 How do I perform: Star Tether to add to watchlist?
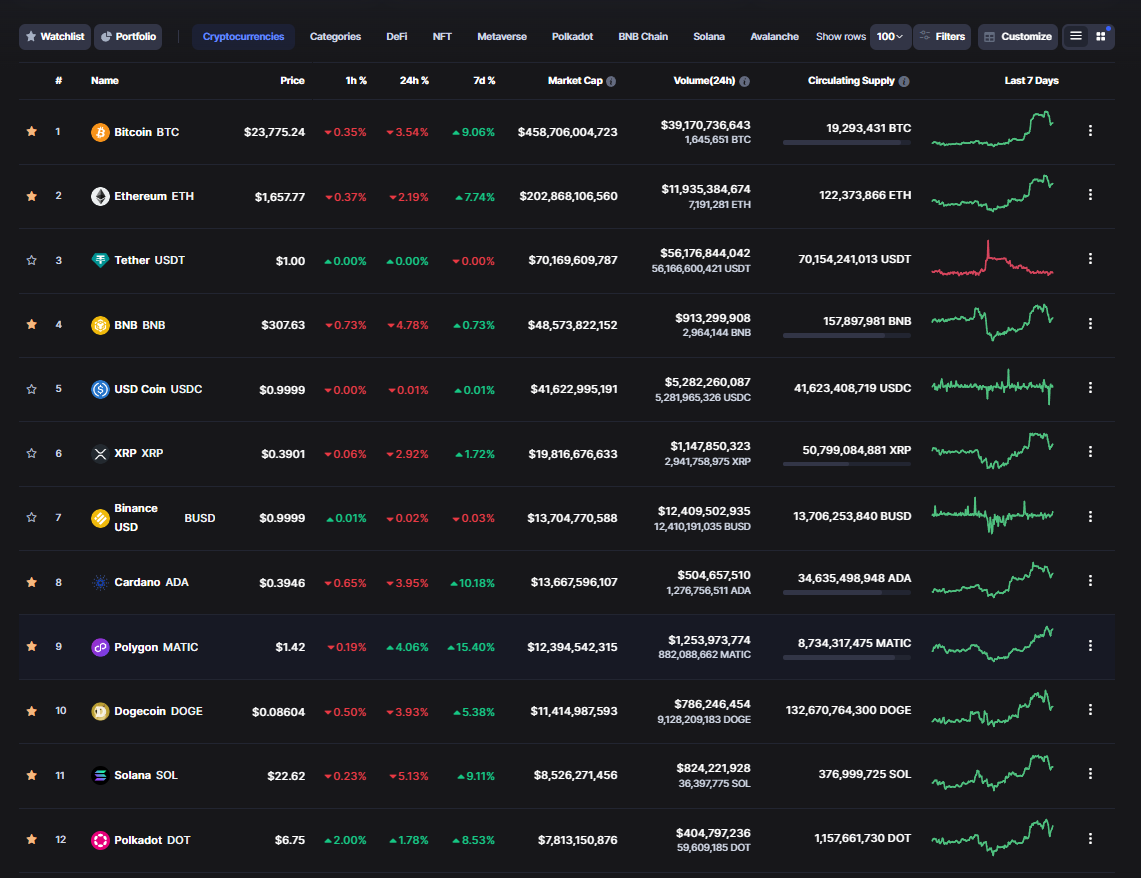coord(32,260)
